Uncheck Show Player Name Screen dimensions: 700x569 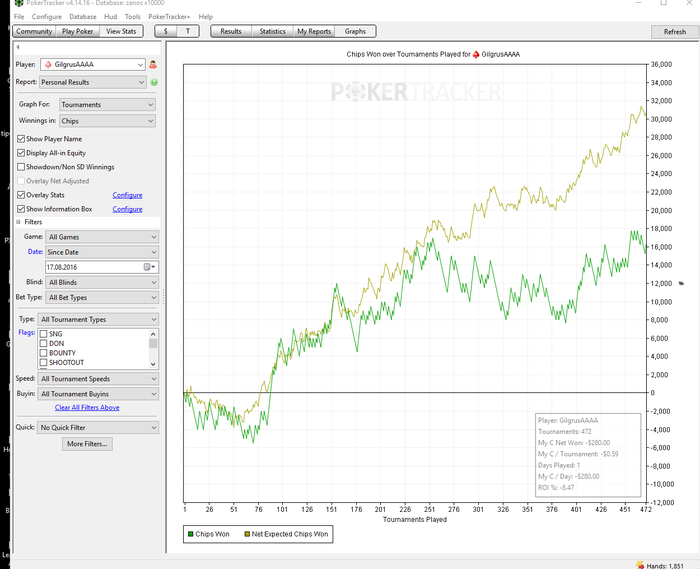(x=22, y=139)
